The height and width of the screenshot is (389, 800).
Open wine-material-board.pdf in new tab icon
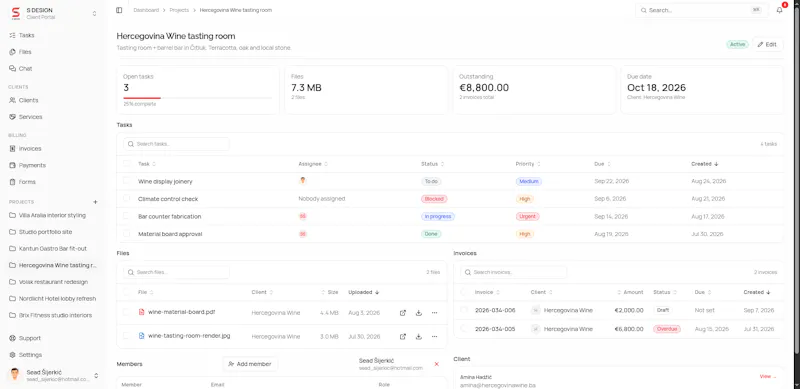[403, 313]
